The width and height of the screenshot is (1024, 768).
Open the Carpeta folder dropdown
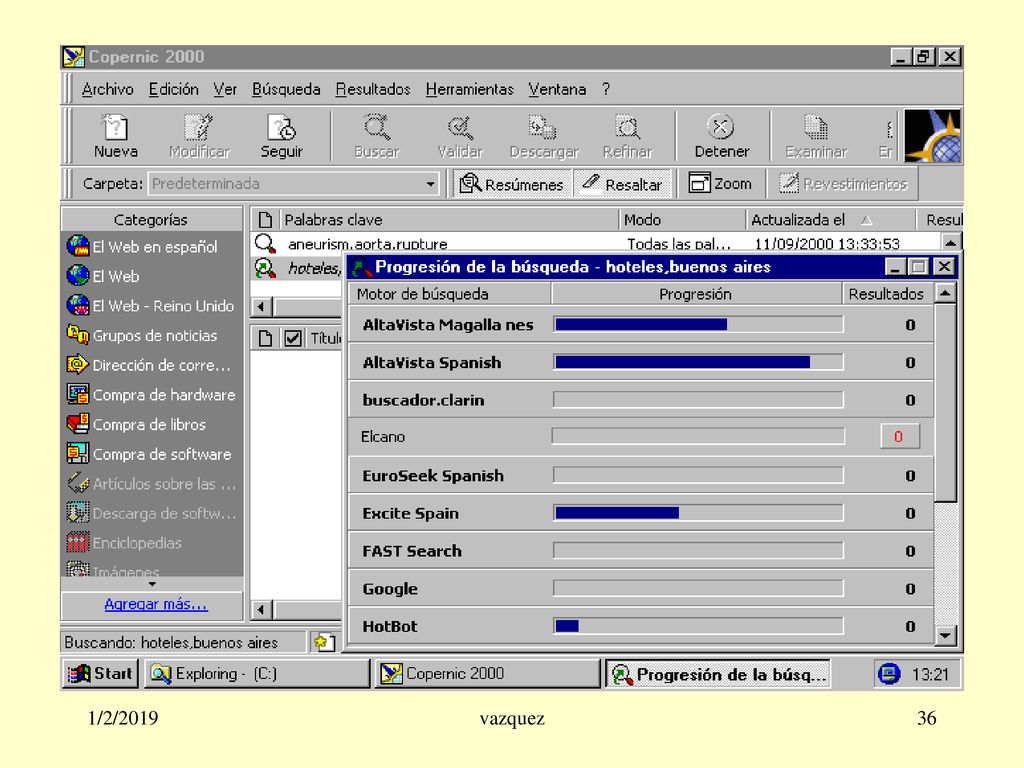(430, 184)
